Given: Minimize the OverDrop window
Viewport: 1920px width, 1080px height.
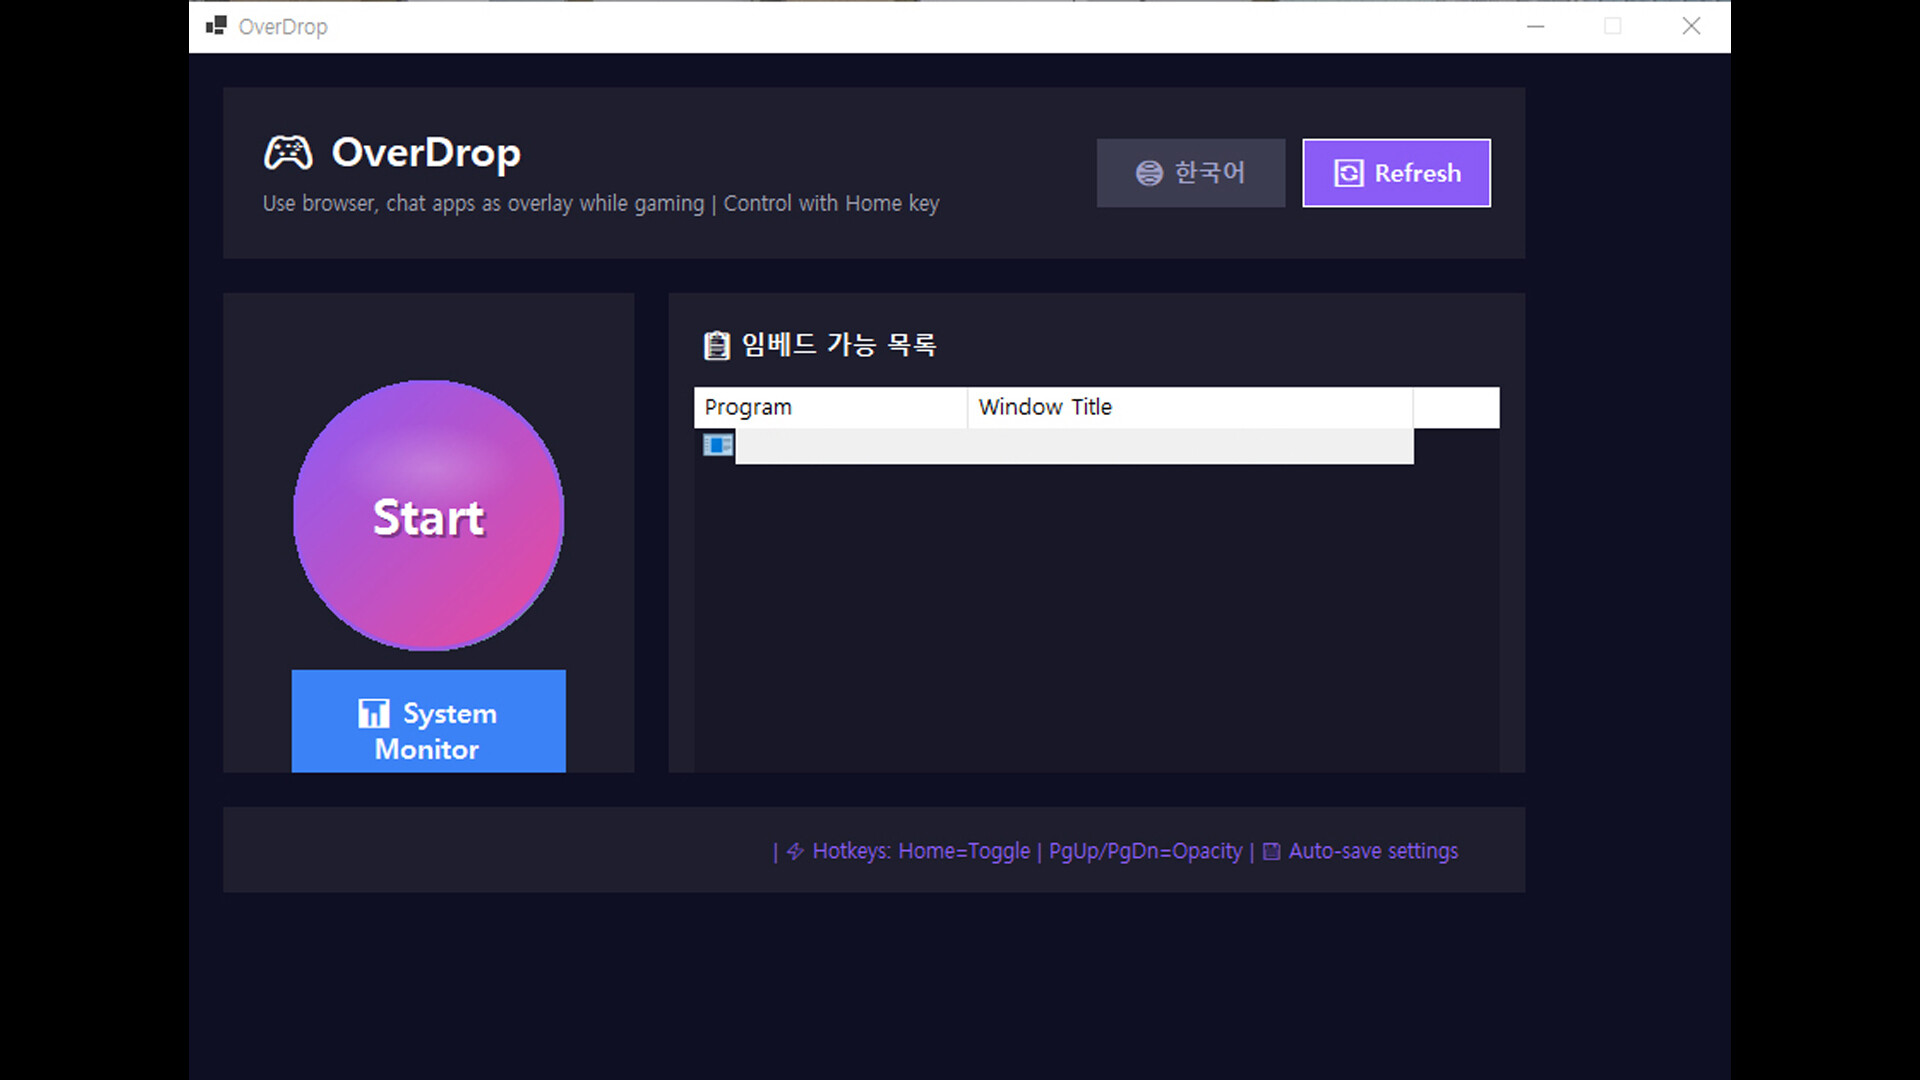Looking at the screenshot, I should coord(1536,26).
